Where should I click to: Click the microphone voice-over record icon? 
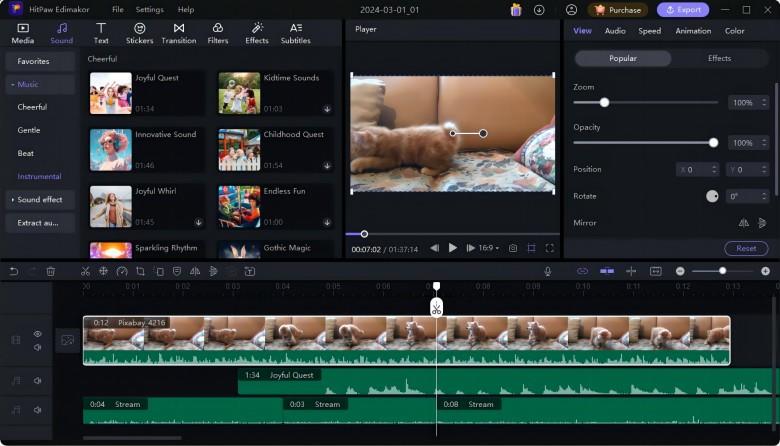(547, 271)
